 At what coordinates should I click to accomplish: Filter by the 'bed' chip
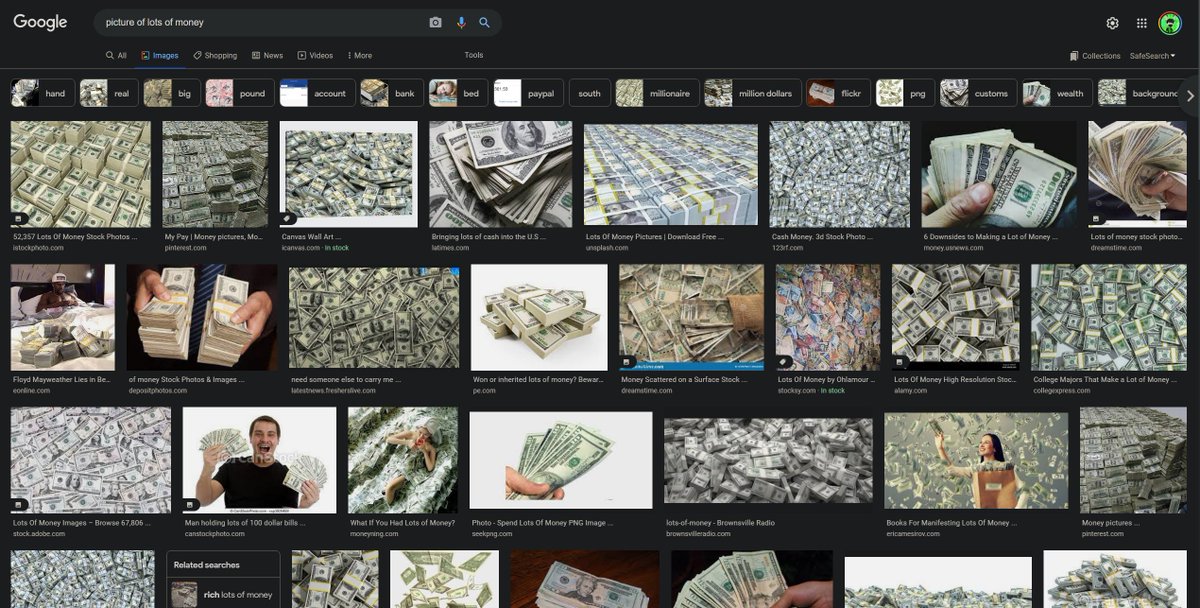click(x=458, y=93)
